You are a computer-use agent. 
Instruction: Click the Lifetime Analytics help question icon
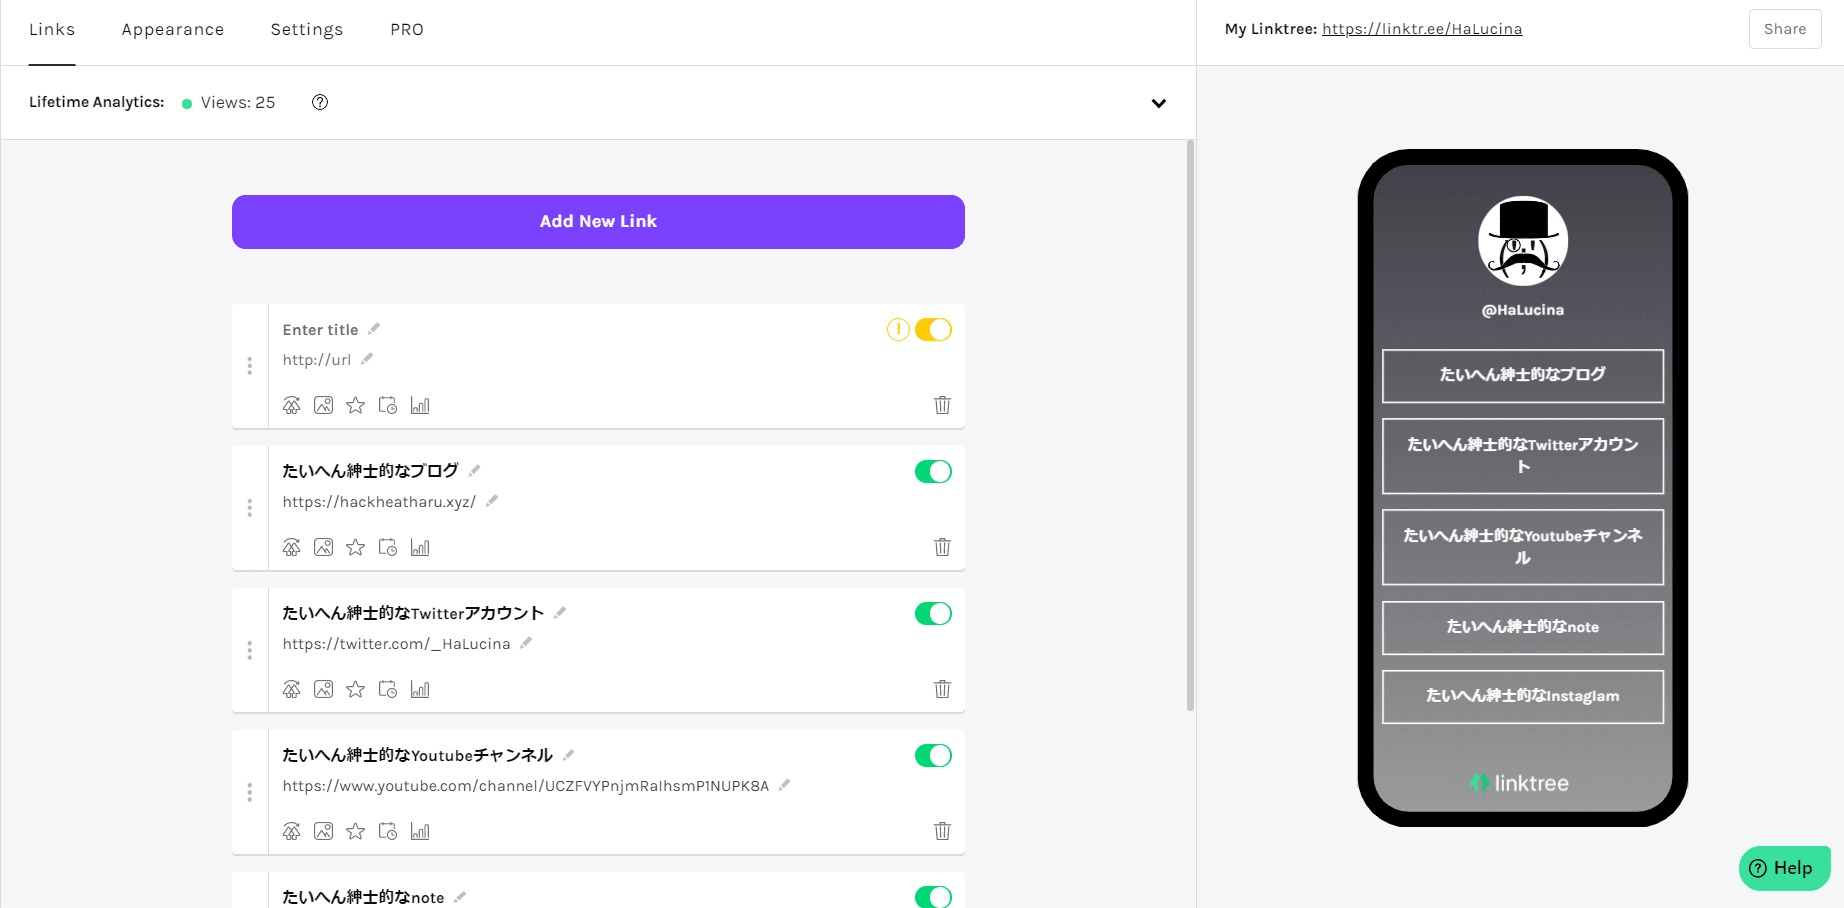click(x=320, y=102)
